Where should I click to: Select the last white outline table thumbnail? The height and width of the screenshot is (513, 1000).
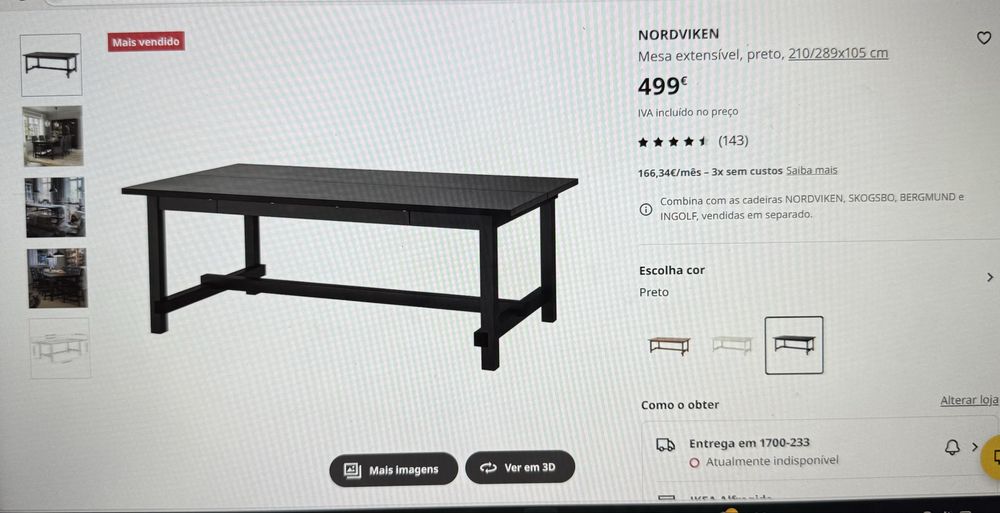(x=60, y=348)
